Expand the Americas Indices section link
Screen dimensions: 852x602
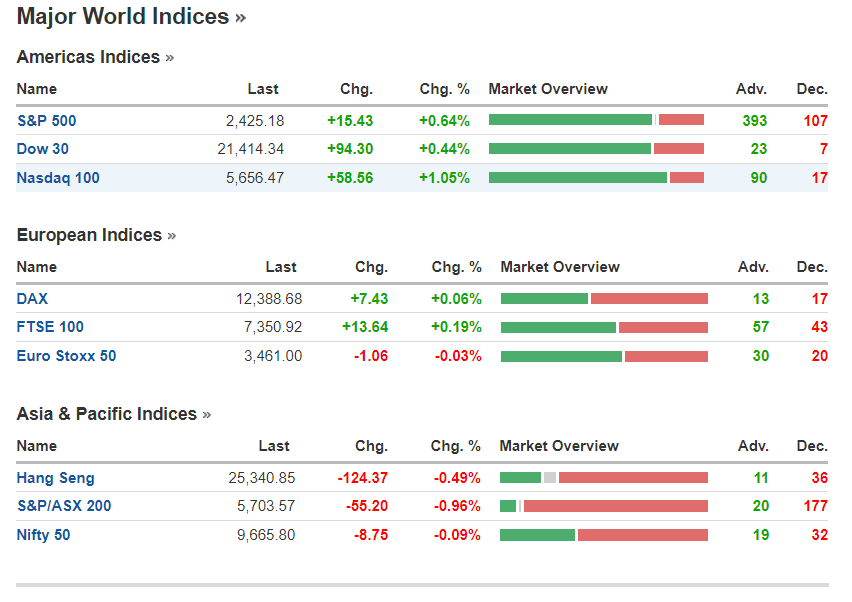[95, 58]
